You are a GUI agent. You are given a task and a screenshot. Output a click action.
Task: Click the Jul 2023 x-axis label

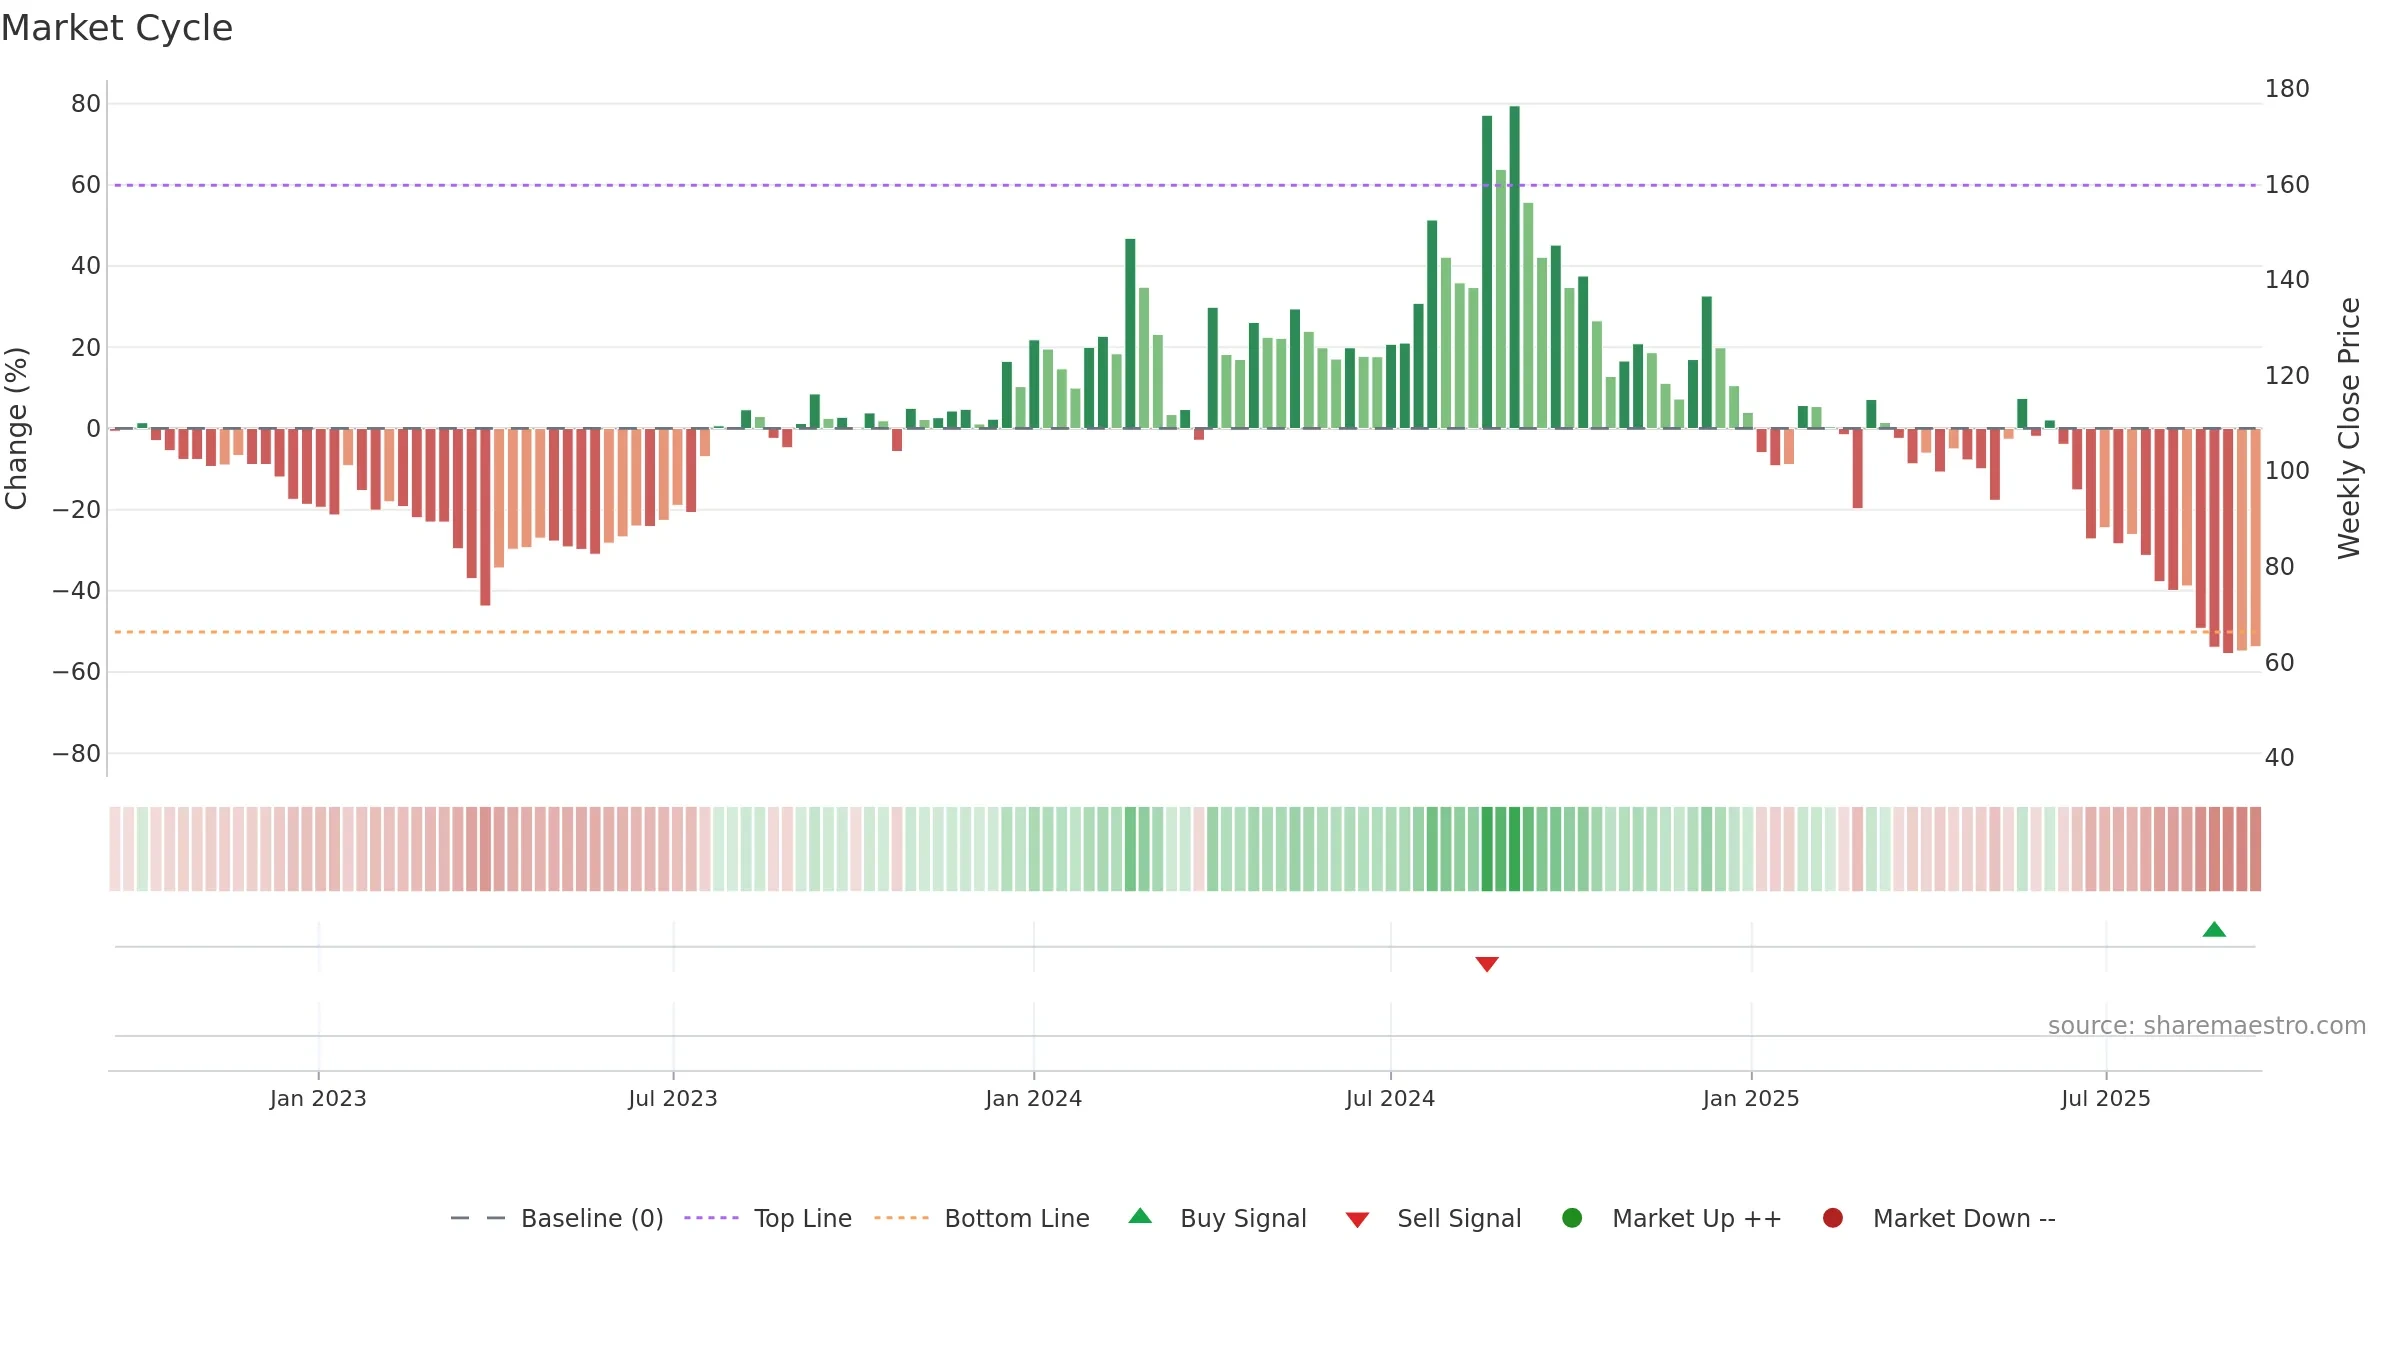pyautogui.click(x=673, y=1098)
